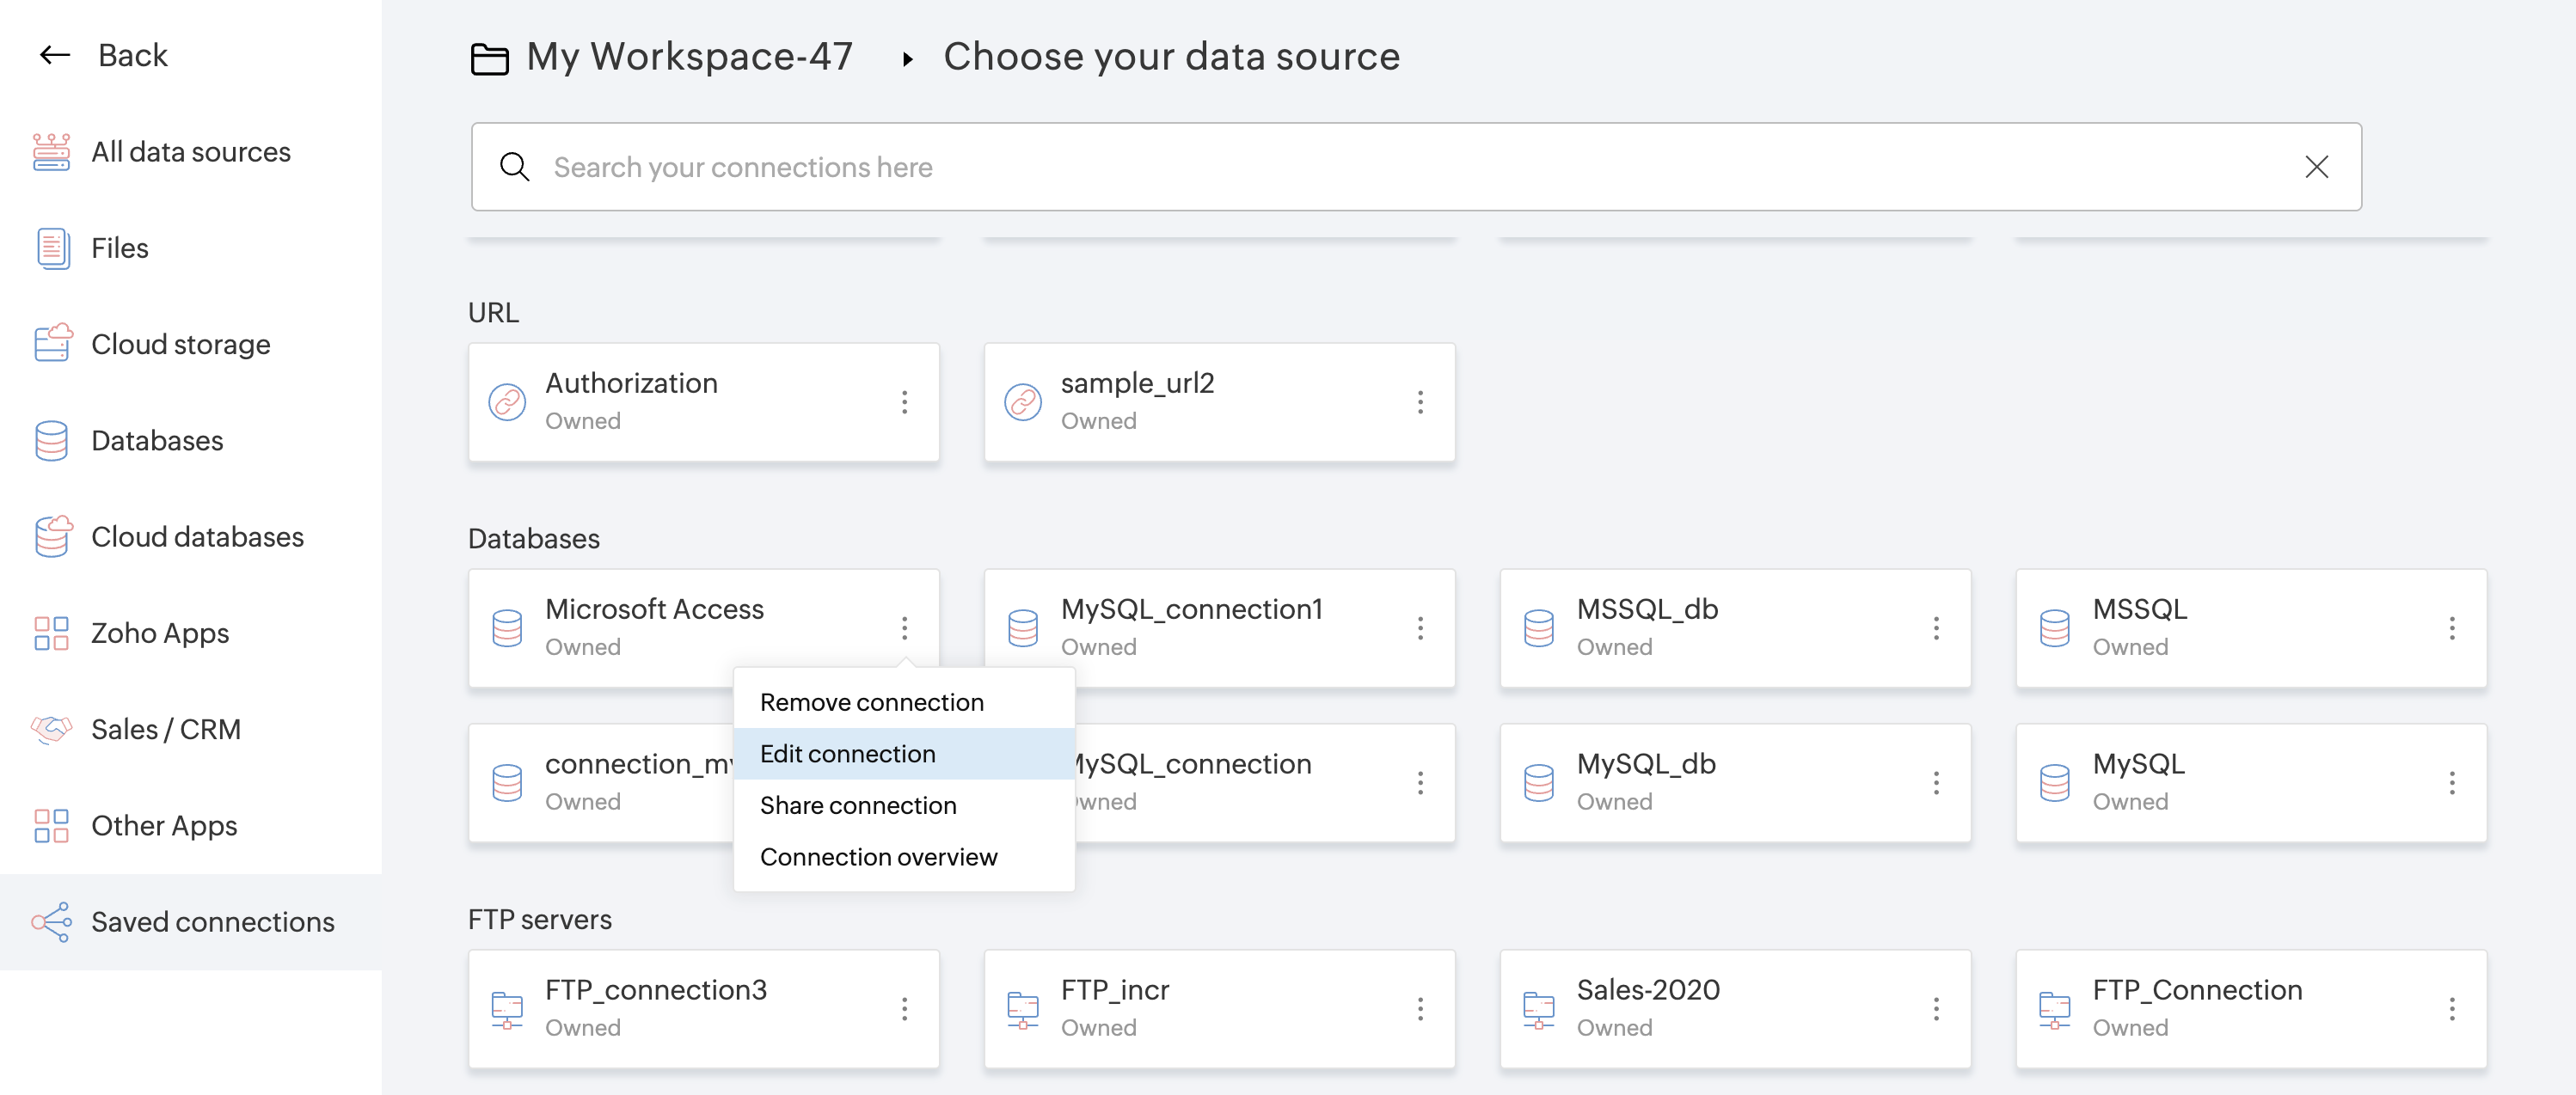Select the Files sidebar icon
Viewport: 2576px width, 1095px height.
[51, 248]
